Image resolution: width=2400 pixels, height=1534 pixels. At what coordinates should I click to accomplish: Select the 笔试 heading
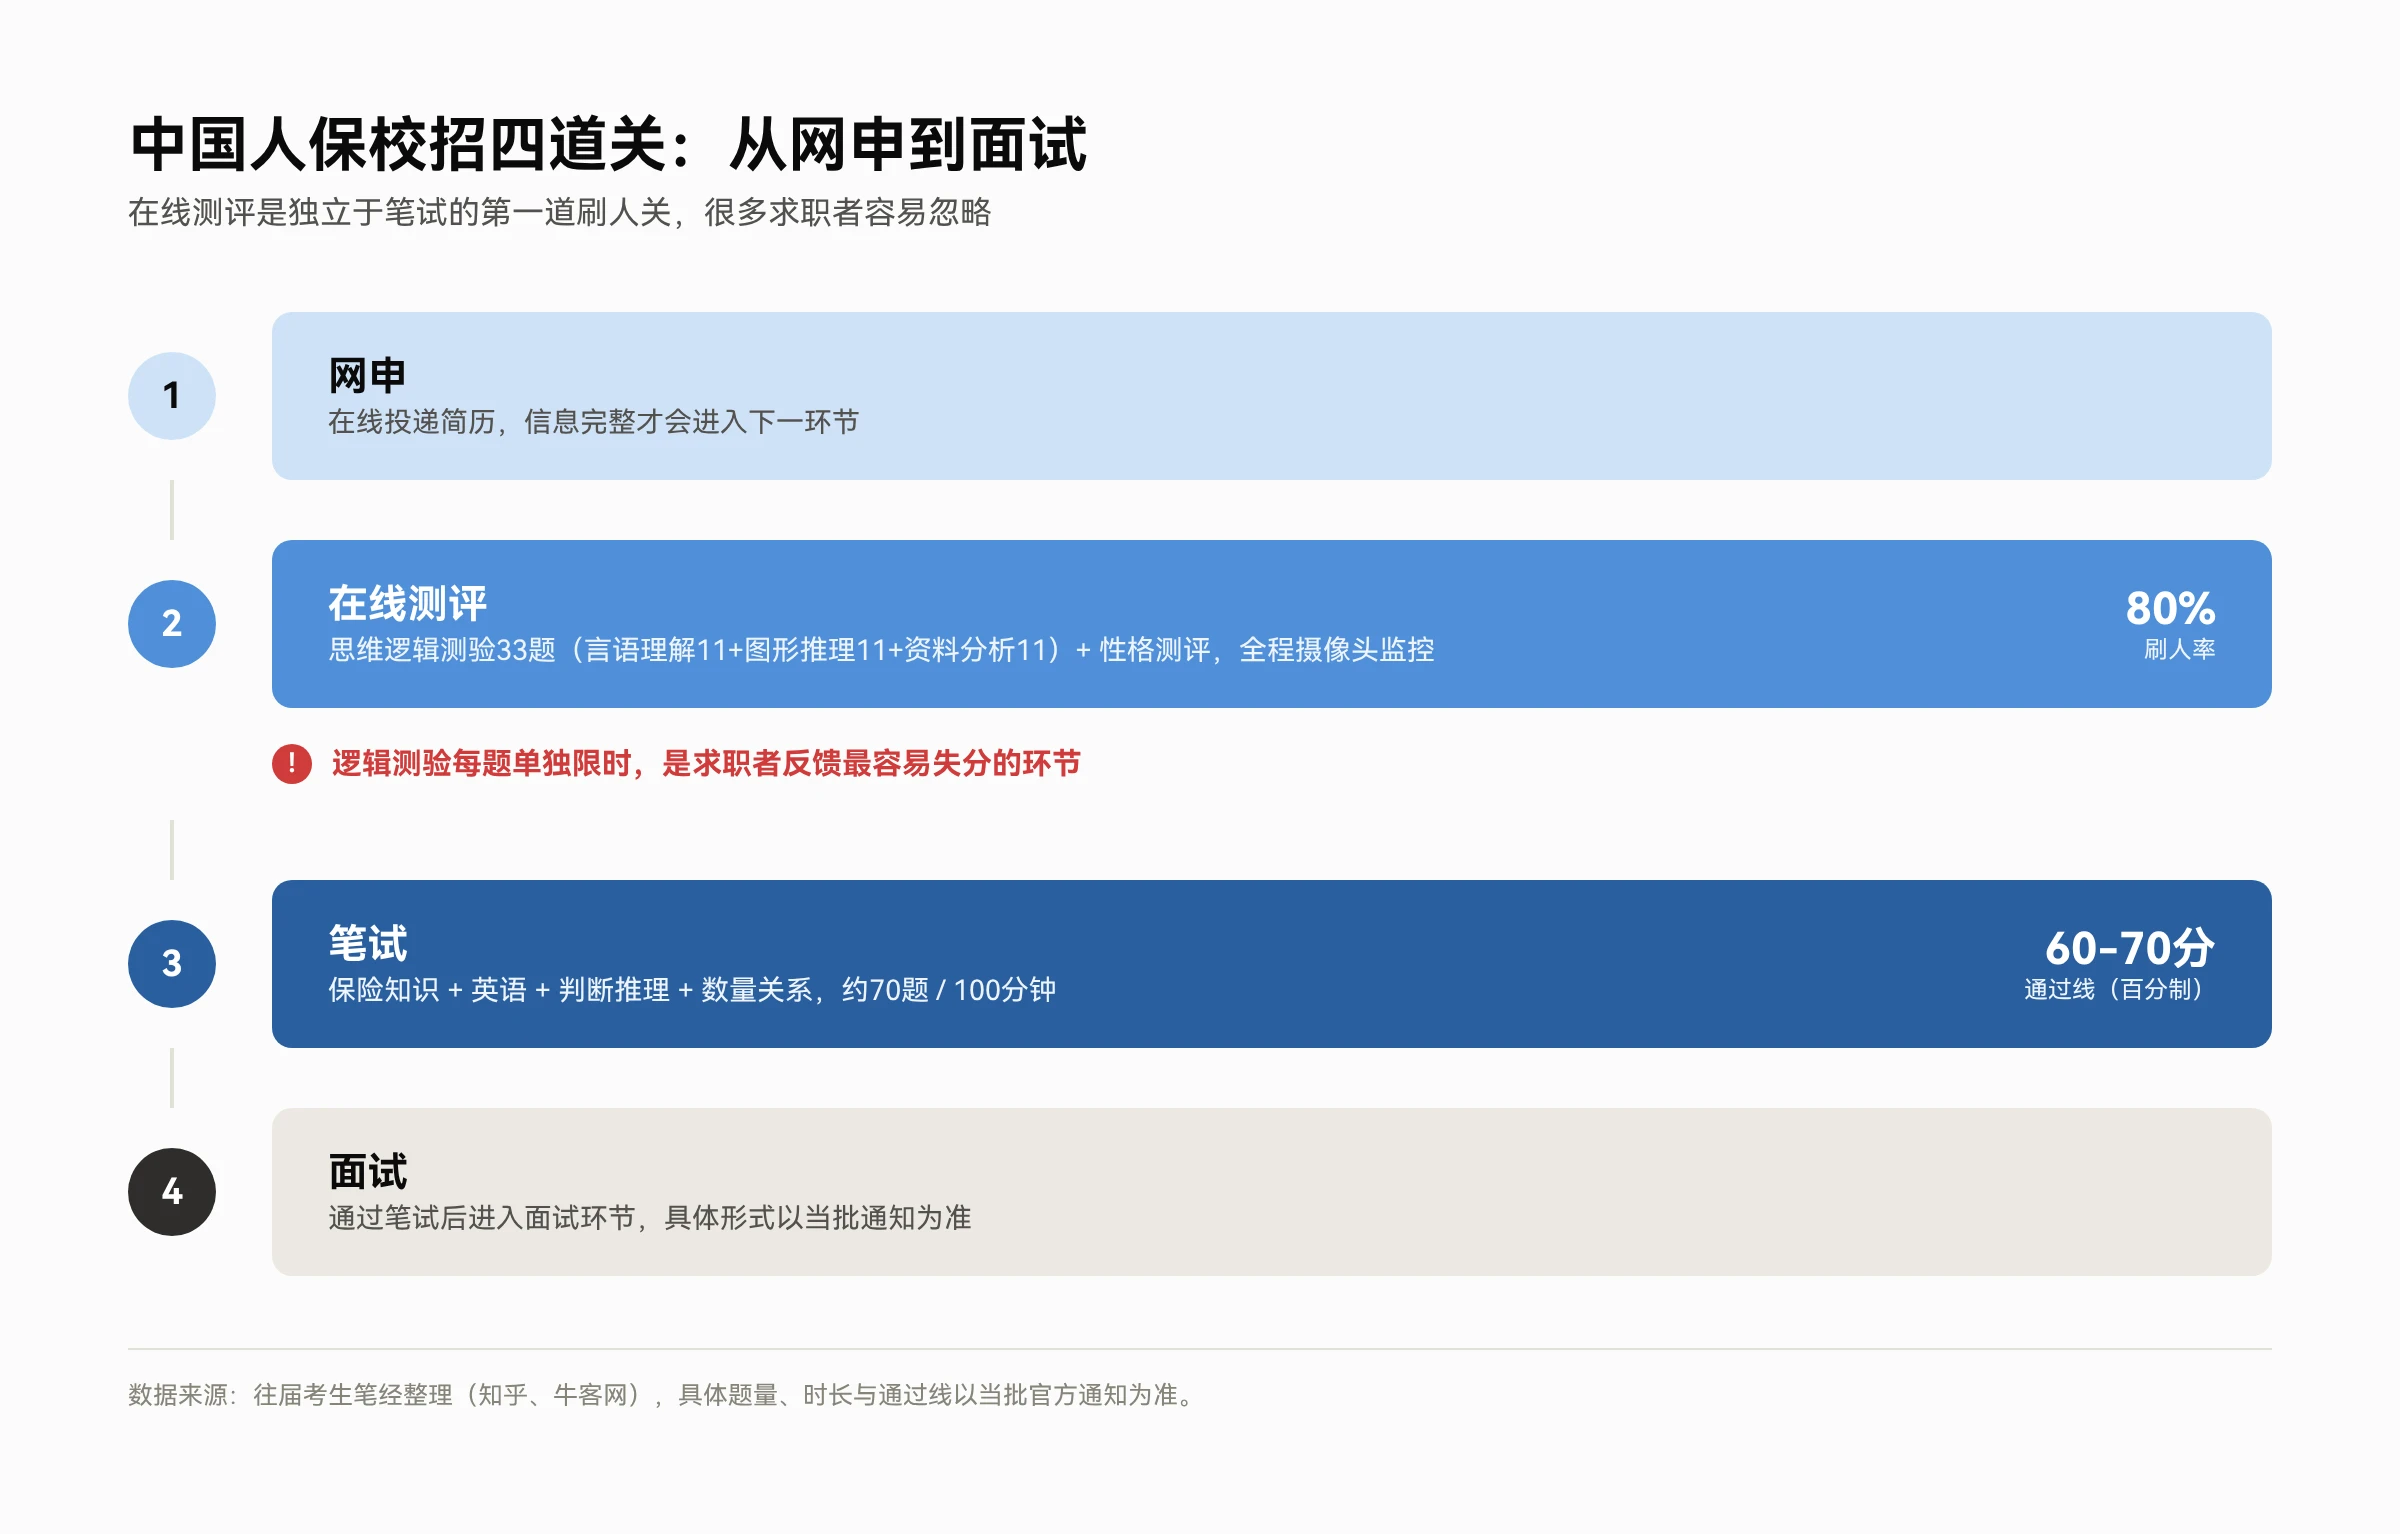coord(367,944)
